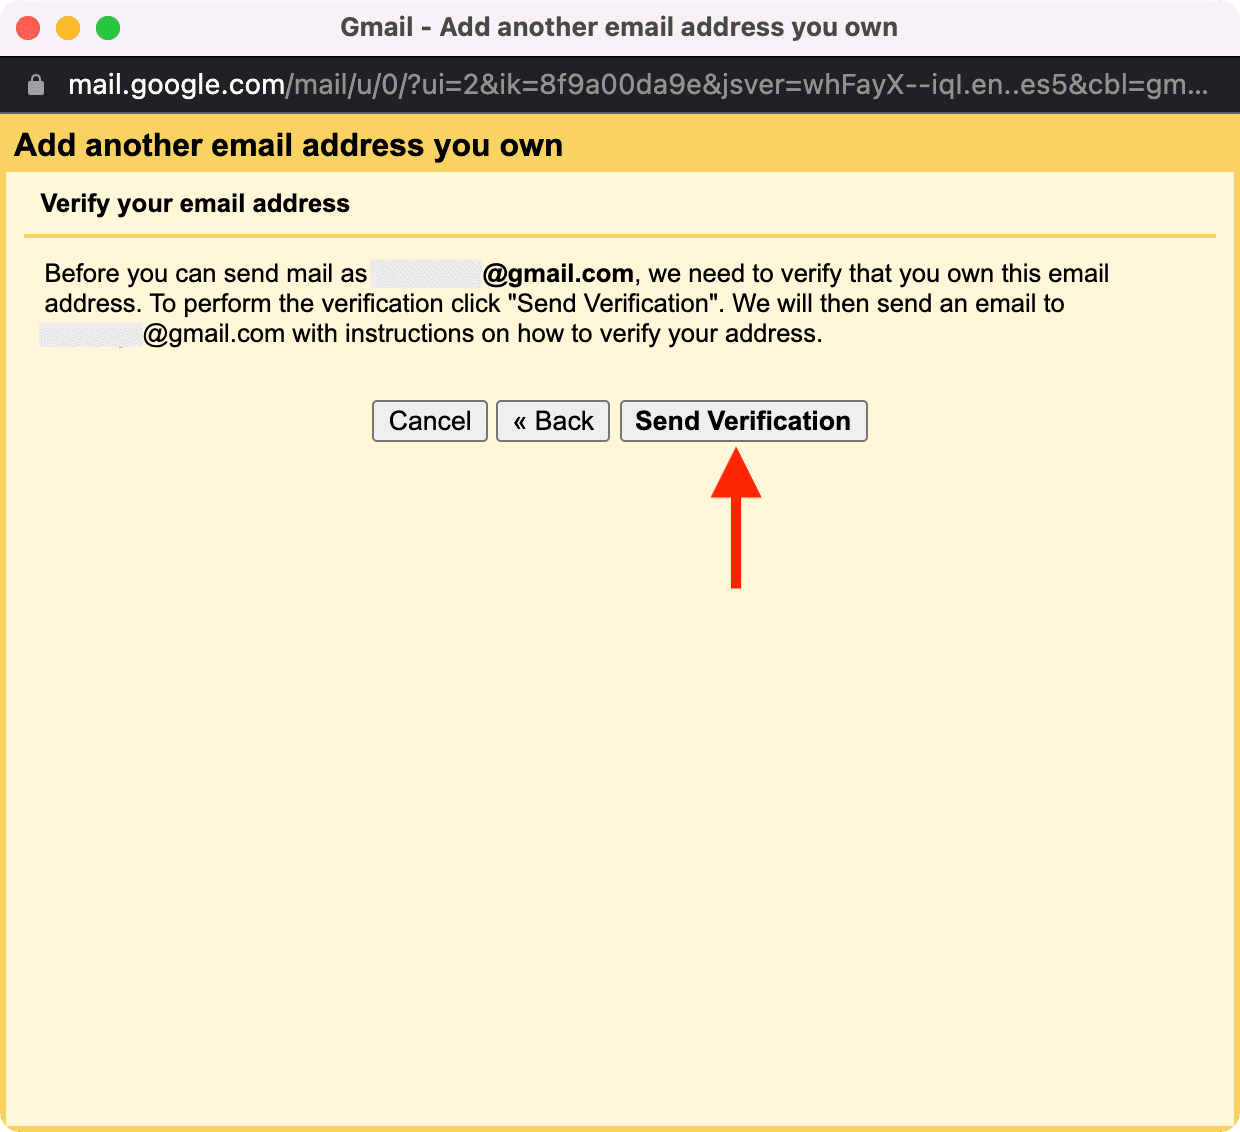Click the mail.google.com URL in address bar

[637, 85]
